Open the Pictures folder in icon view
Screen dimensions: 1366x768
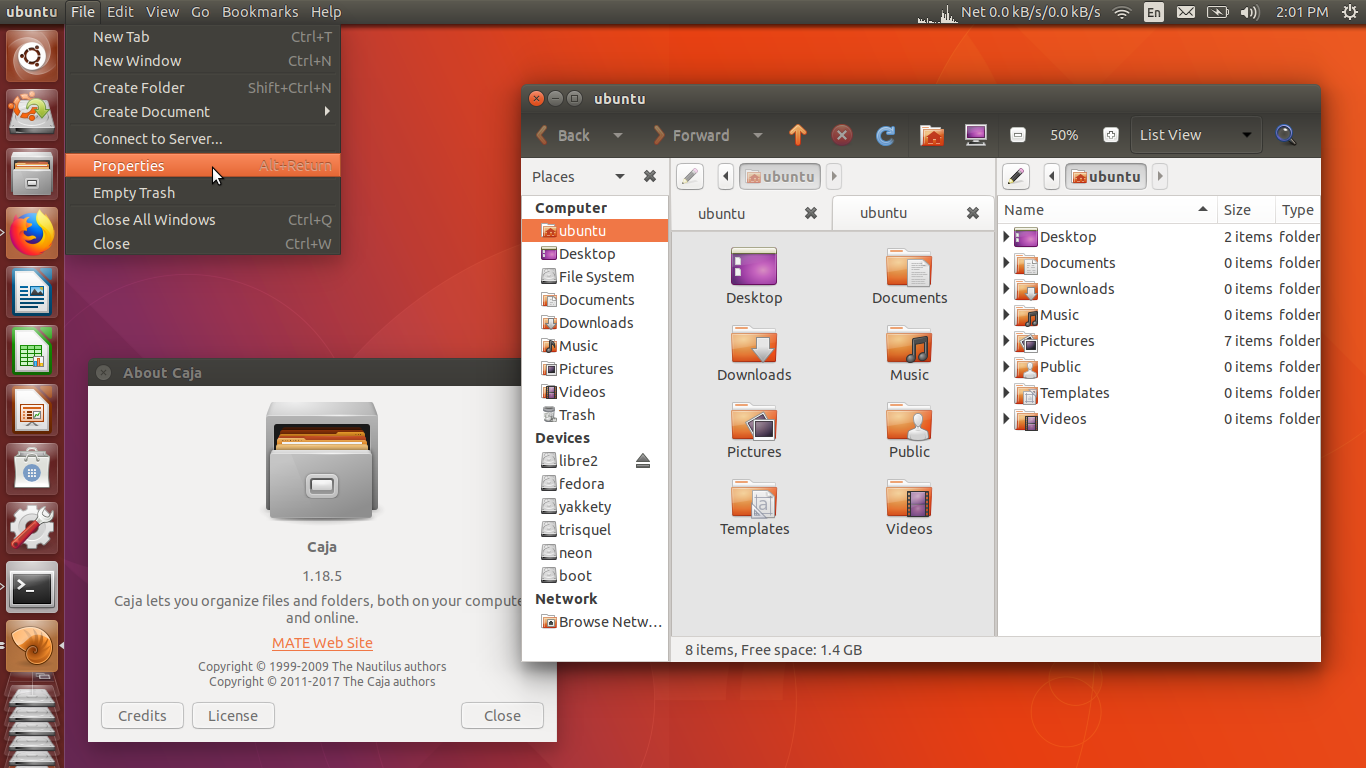(x=754, y=430)
